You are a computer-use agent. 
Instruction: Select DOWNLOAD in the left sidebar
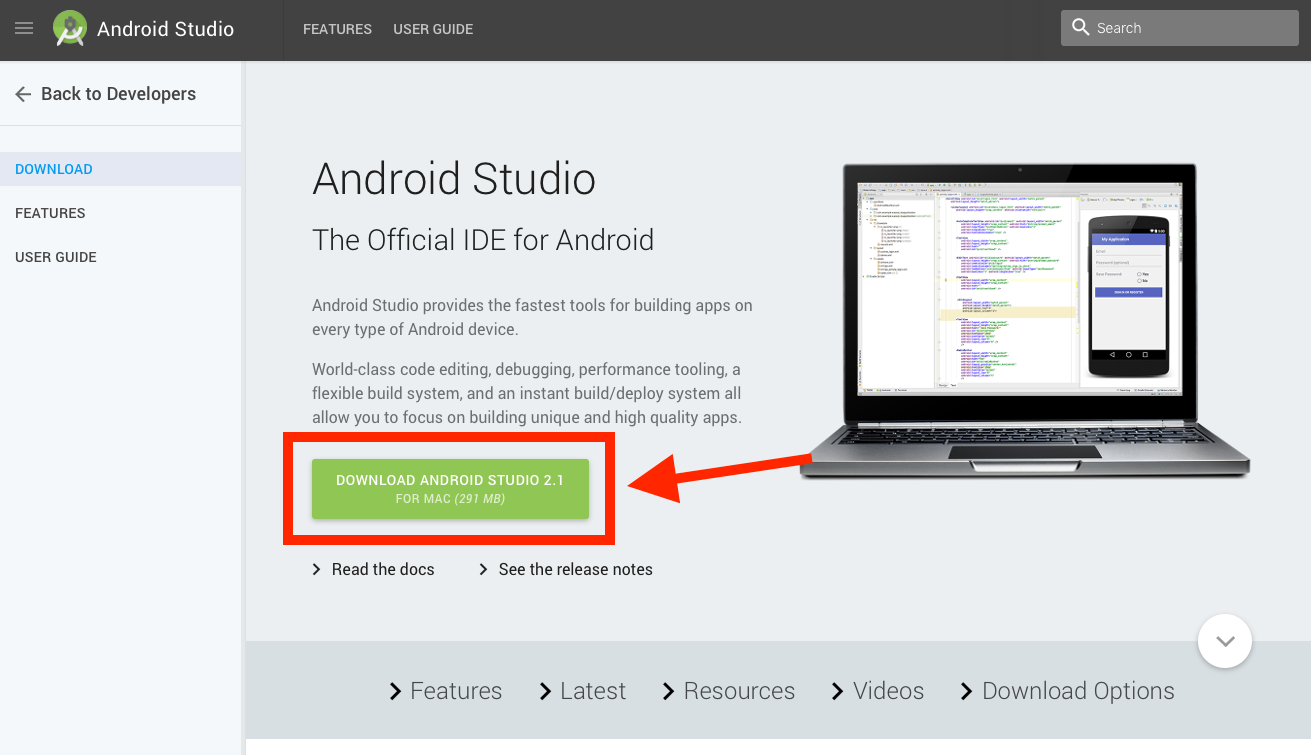pos(121,169)
